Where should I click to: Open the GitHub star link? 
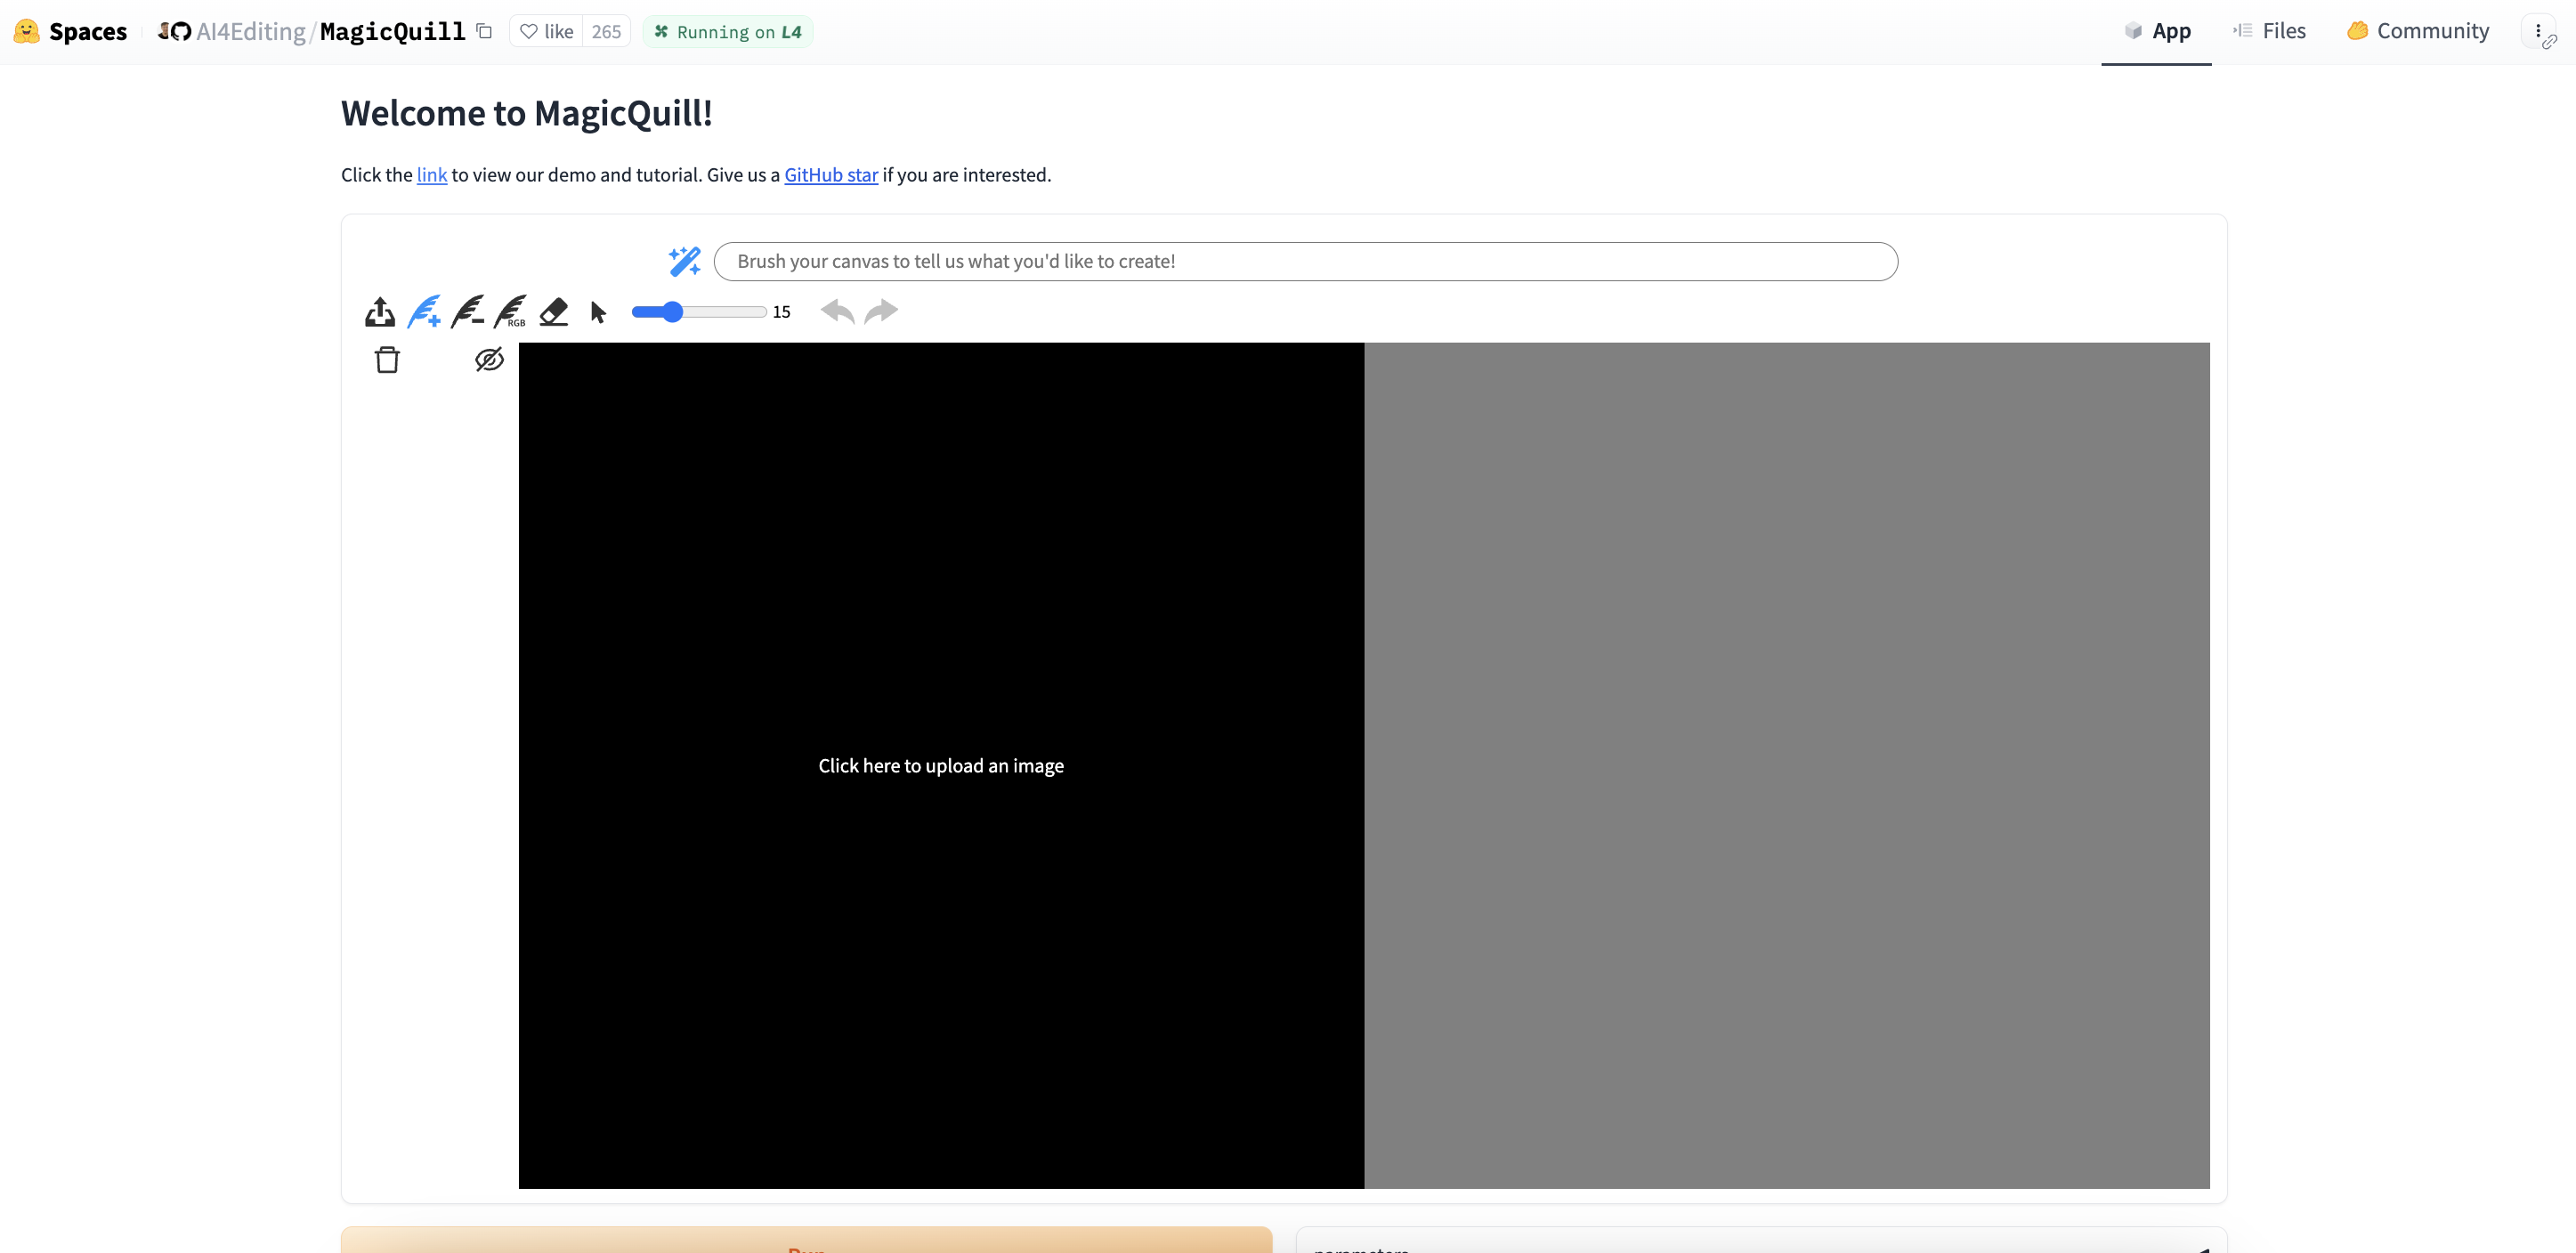(x=831, y=175)
